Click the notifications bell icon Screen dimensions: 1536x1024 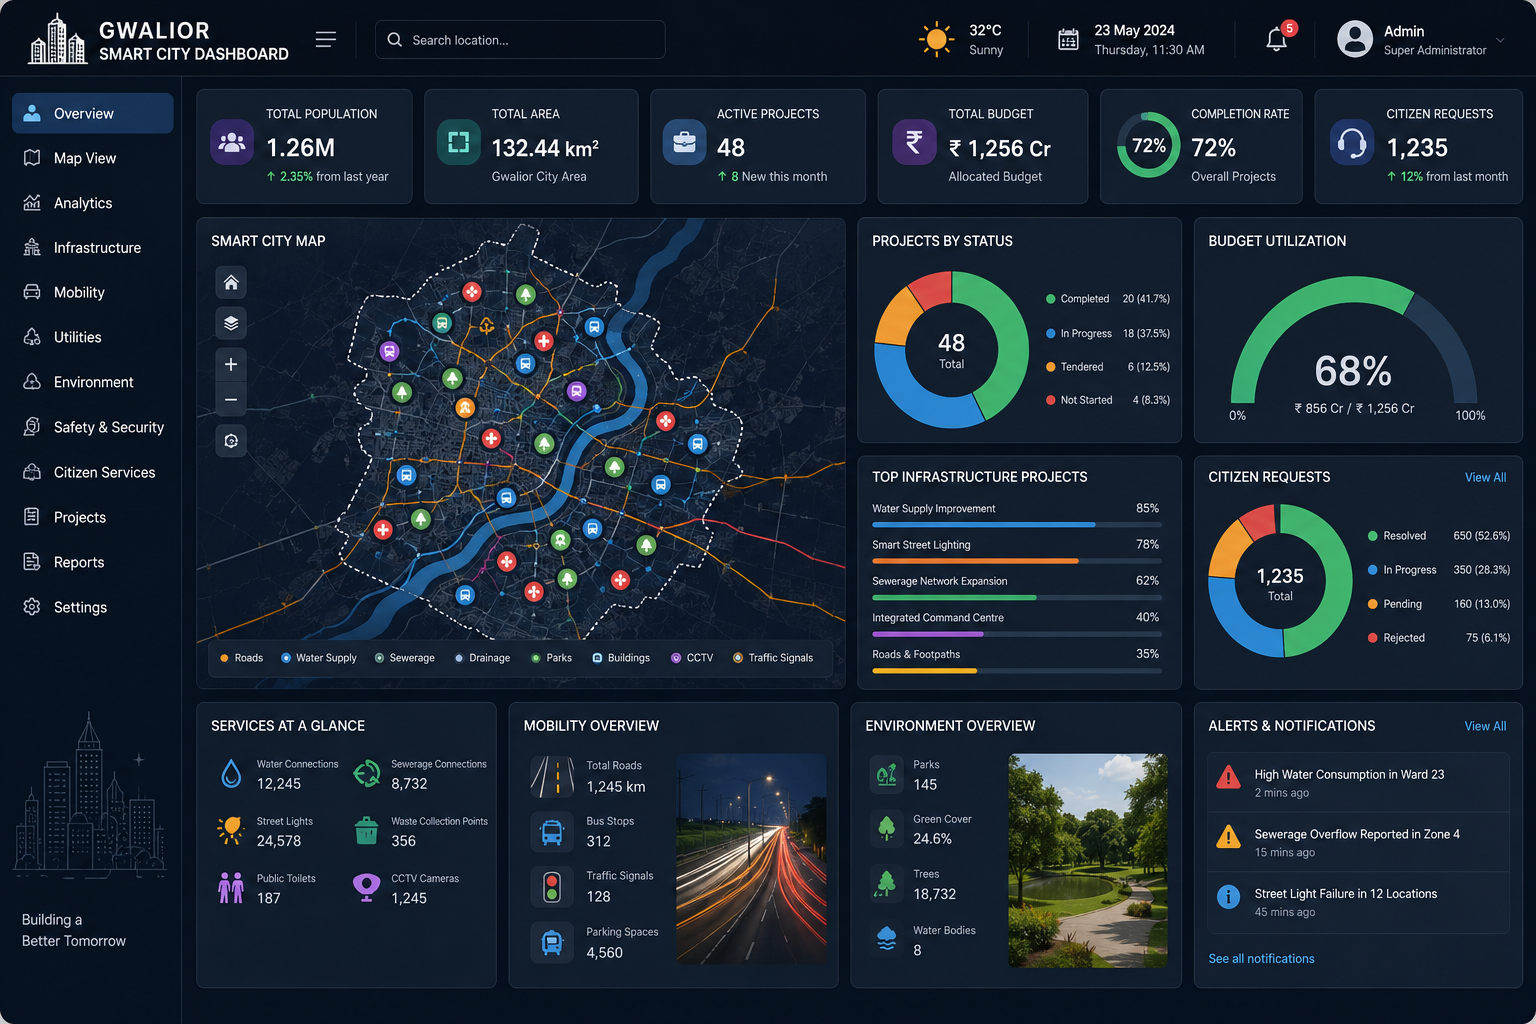(x=1276, y=40)
